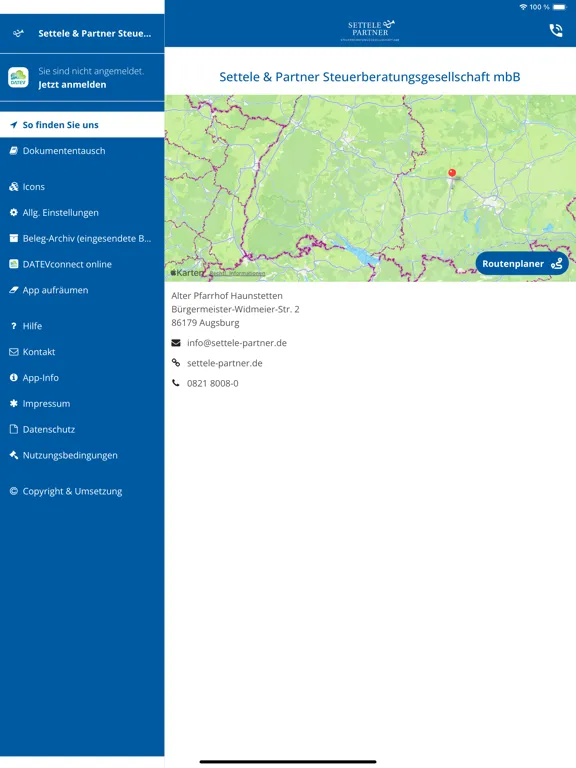Click the Dokumententausch book icon
This screenshot has width=576, height=768.
pos(14,151)
